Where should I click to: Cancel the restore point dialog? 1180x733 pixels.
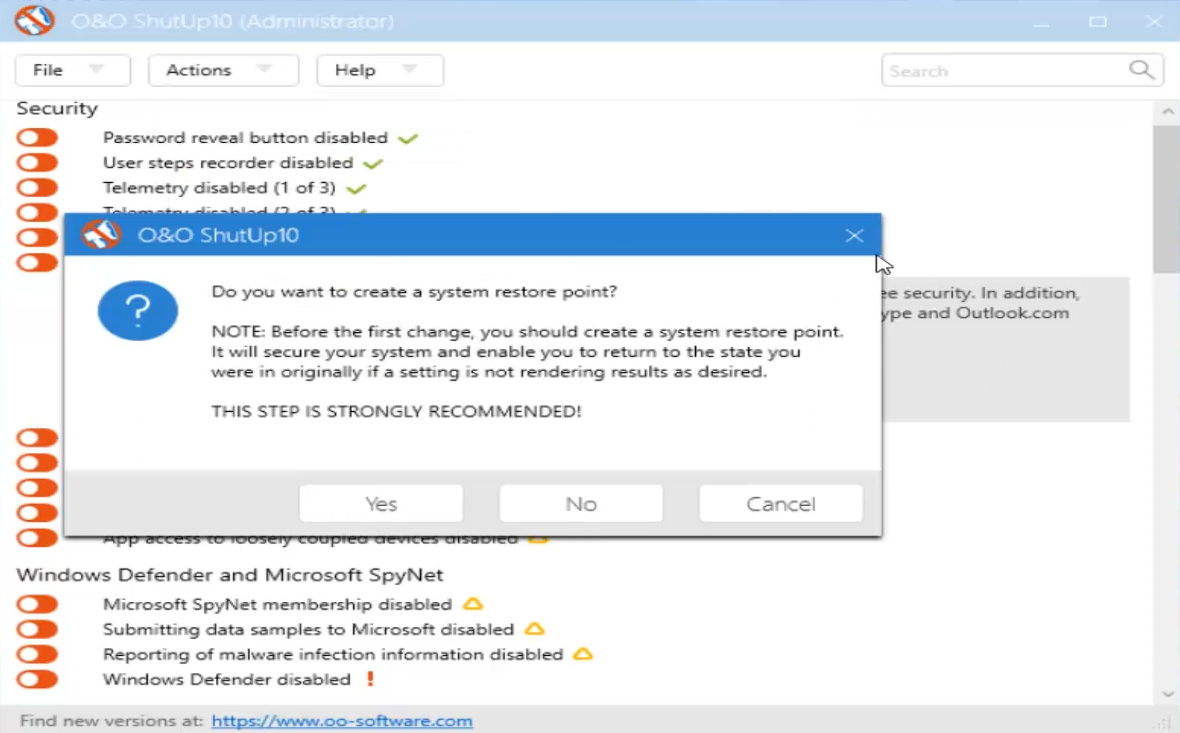coord(780,503)
